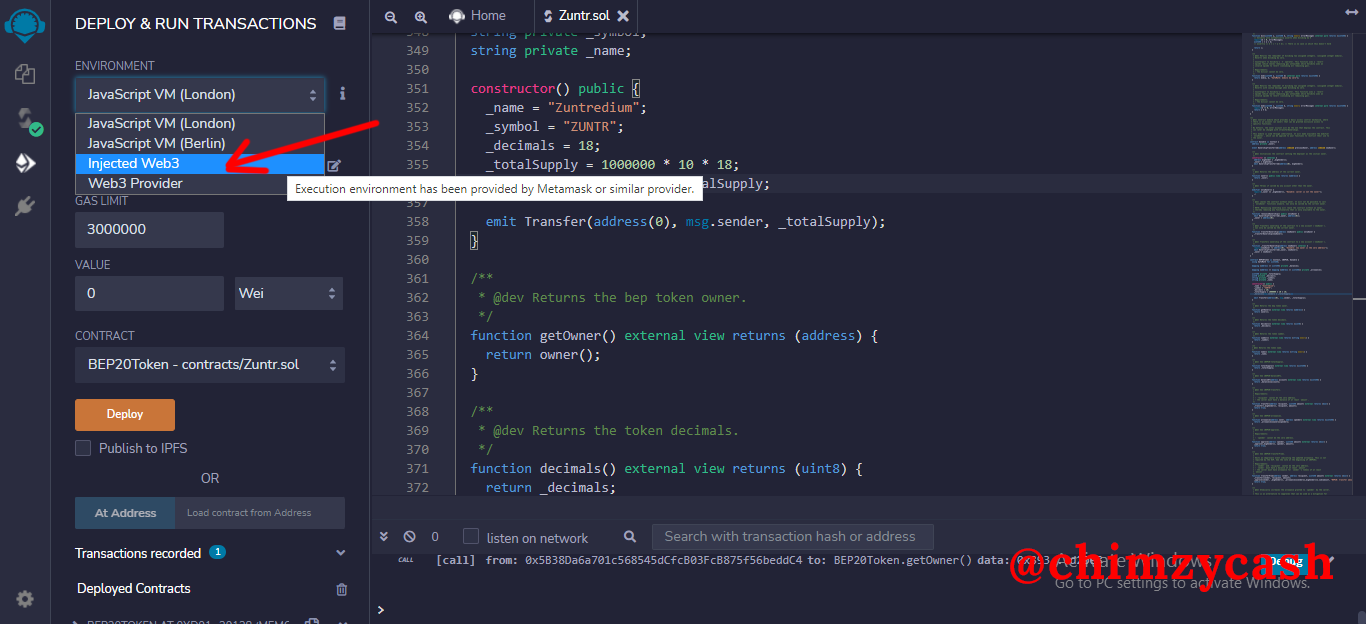Image resolution: width=1366 pixels, height=624 pixels.
Task: Click line number 371 in gutter
Action: click(417, 469)
